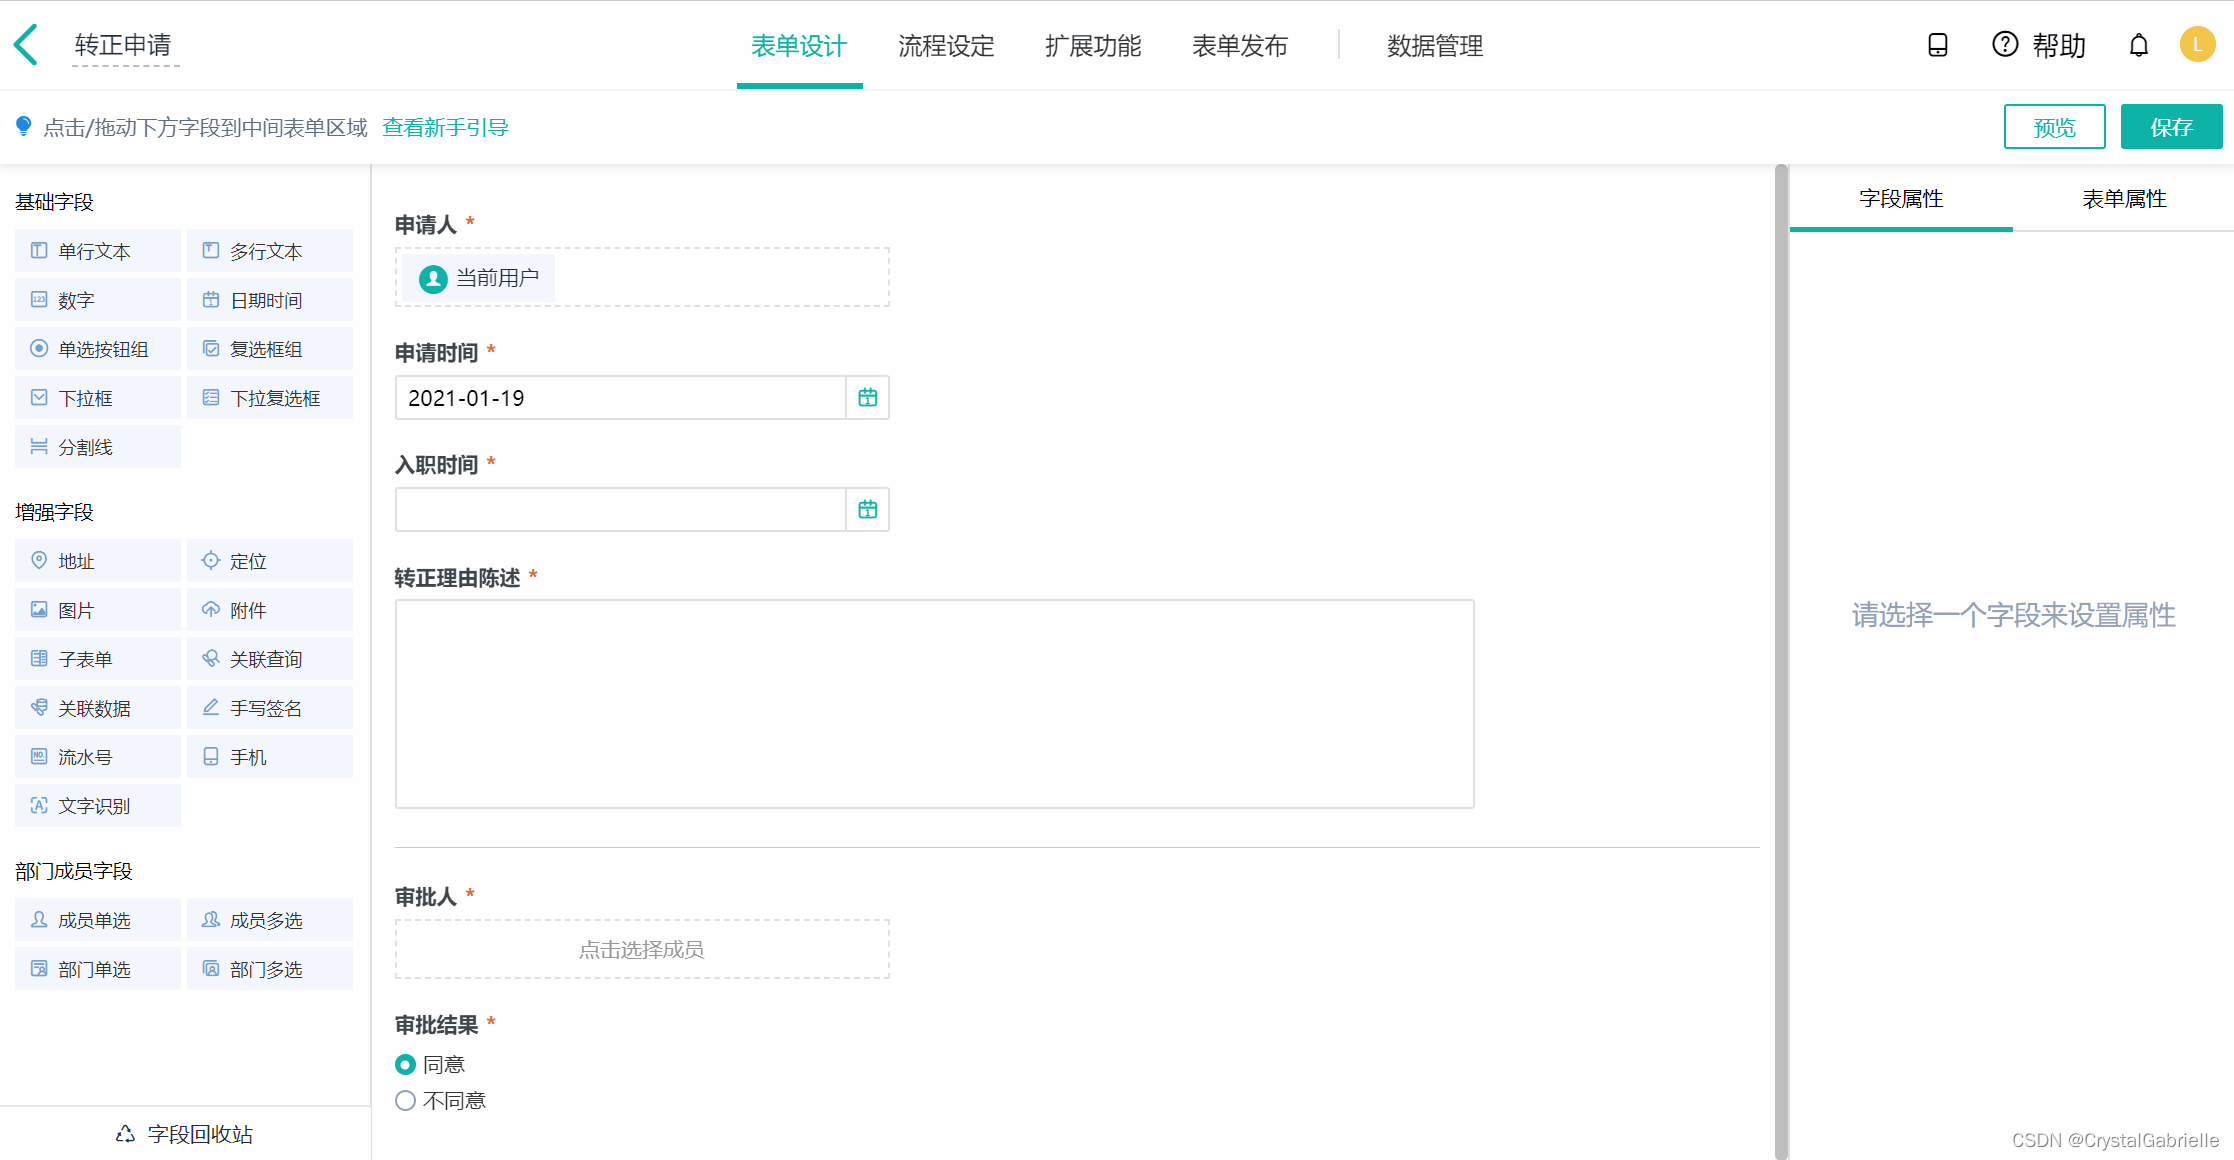Open the user avatar L
Image resolution: width=2234 pixels, height=1160 pixels.
click(x=2197, y=45)
